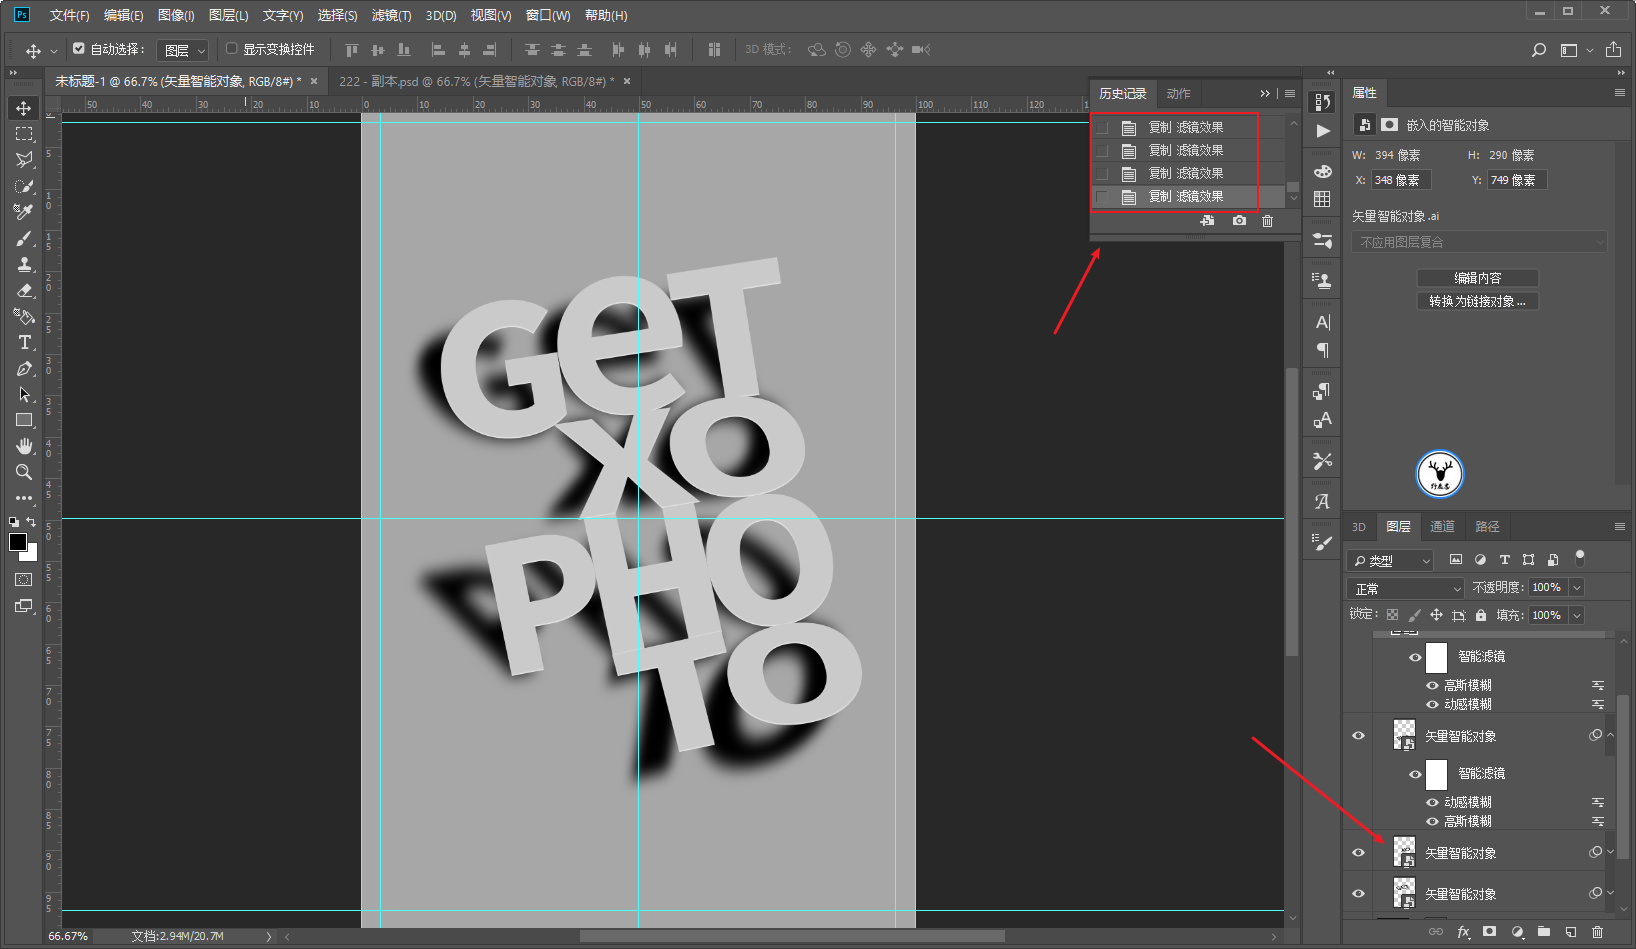This screenshot has width=1636, height=949.
Task: Select the Horizontal Type tool
Action: point(24,342)
